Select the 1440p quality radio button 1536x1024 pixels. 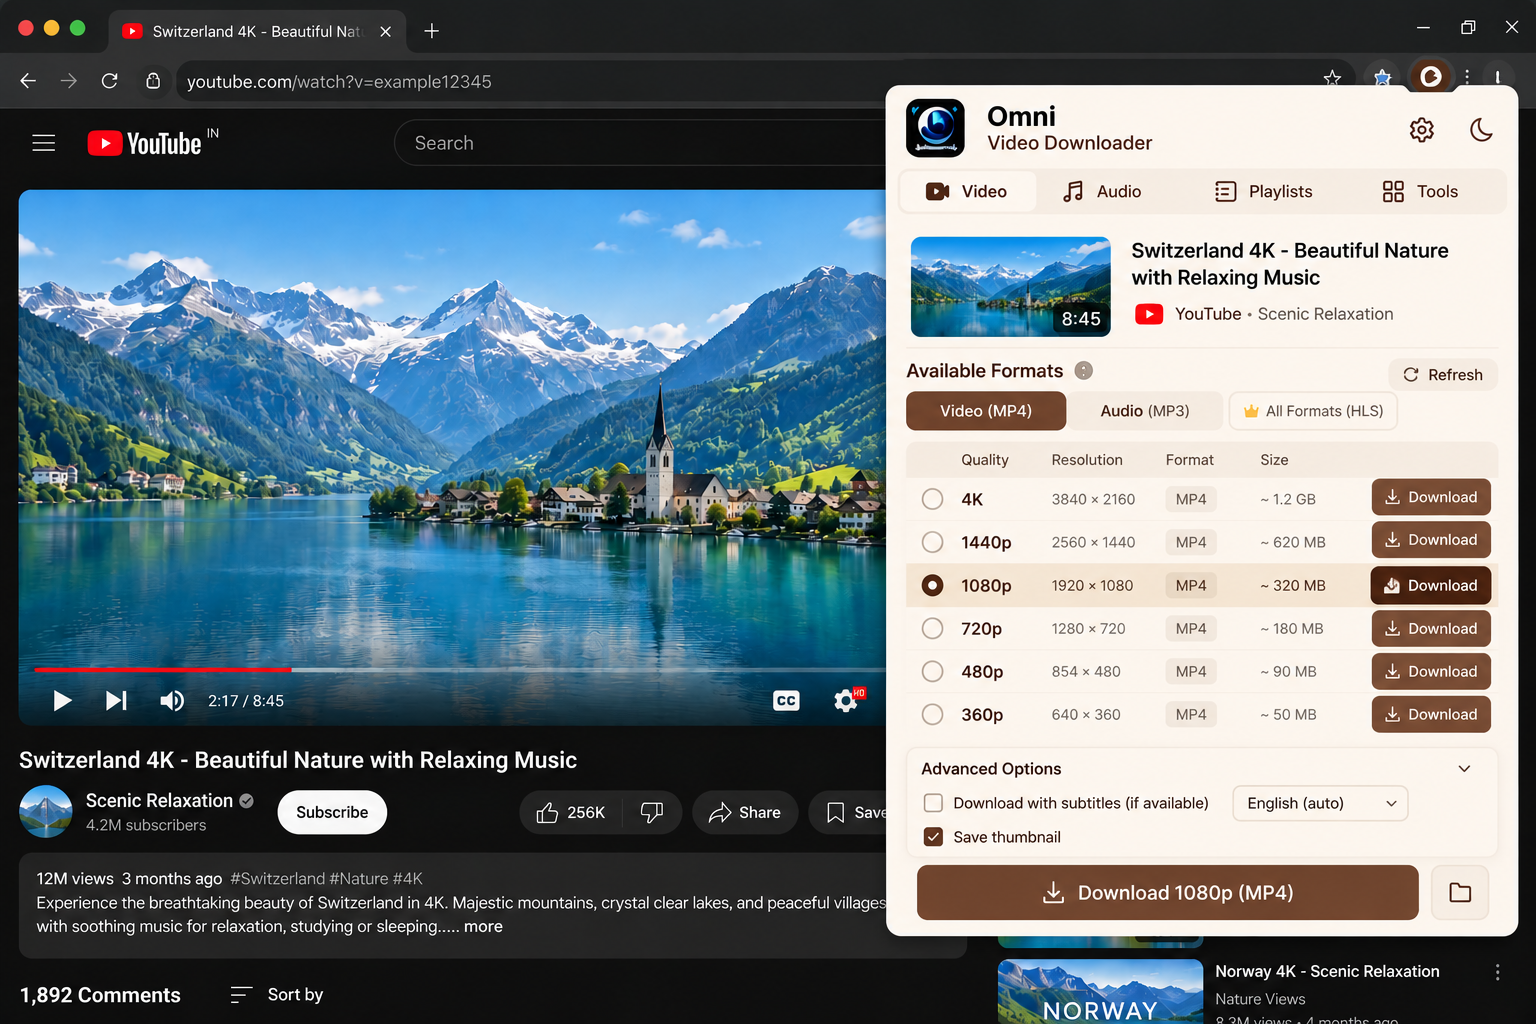[932, 542]
